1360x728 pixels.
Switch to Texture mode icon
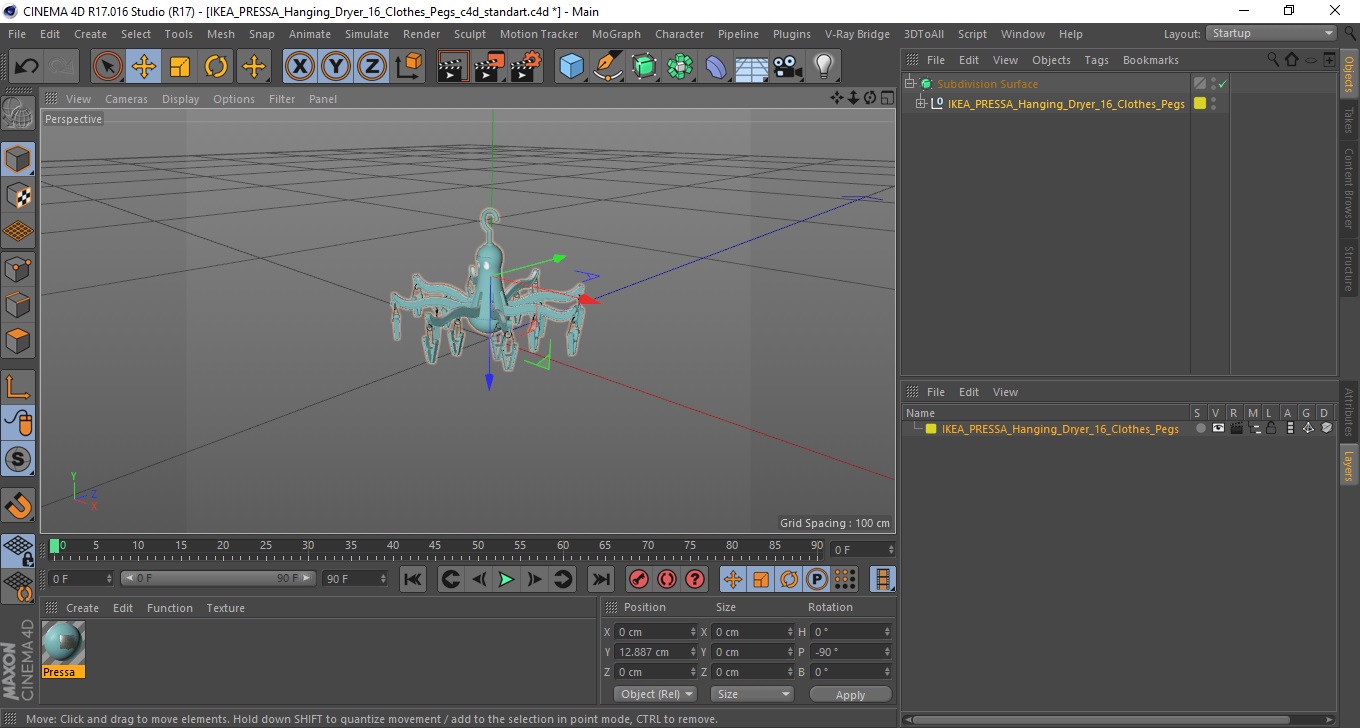coord(18,195)
